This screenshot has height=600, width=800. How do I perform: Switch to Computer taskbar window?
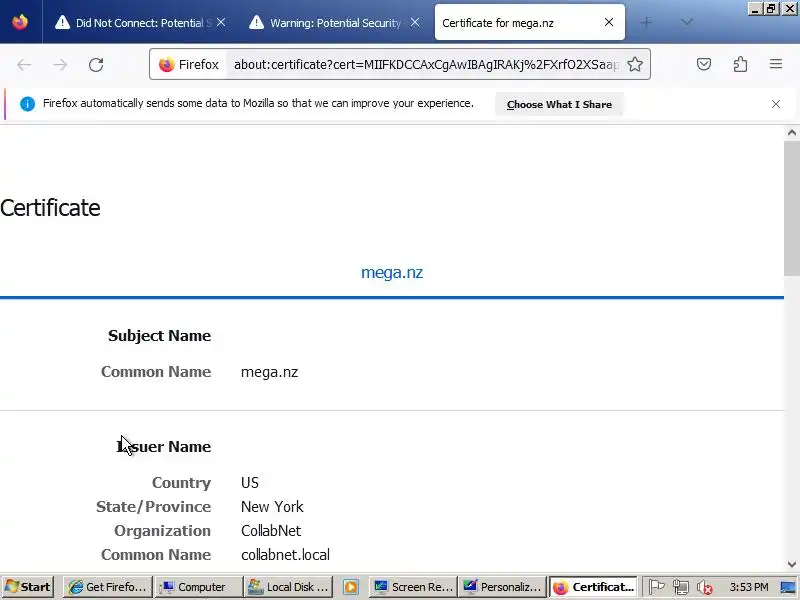pos(198,587)
